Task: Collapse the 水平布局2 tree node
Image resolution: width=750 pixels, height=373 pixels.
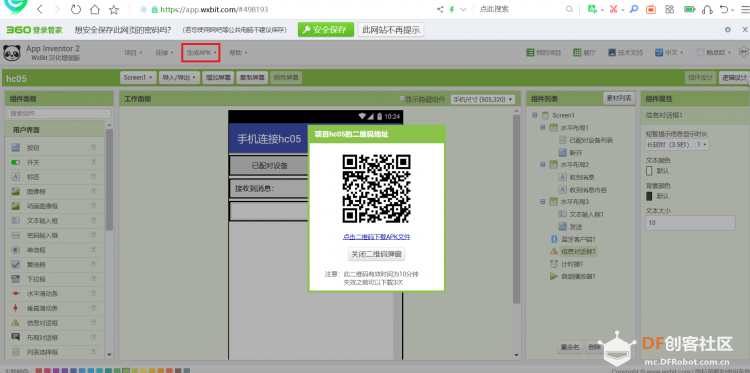Action: 543,165
